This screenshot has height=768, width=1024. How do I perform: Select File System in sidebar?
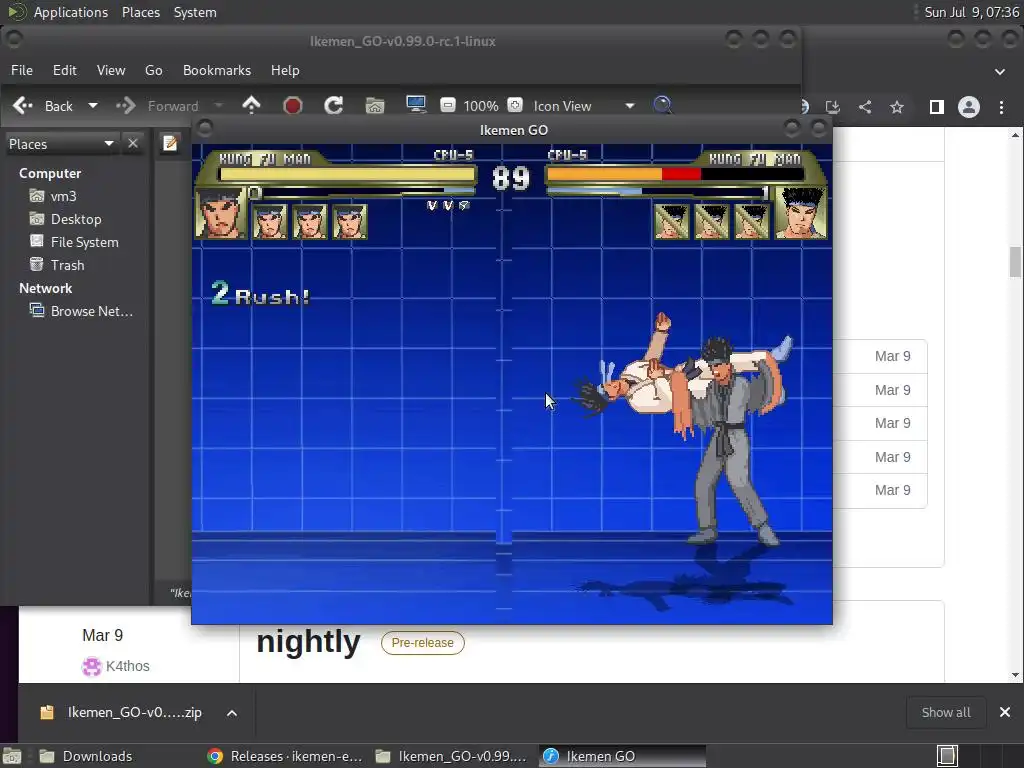click(x=74, y=242)
